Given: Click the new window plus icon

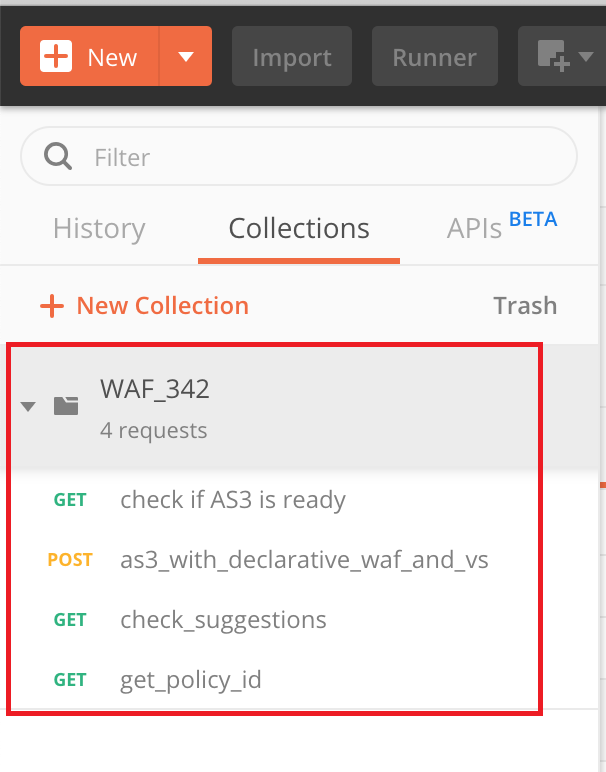Looking at the screenshot, I should pos(553,56).
